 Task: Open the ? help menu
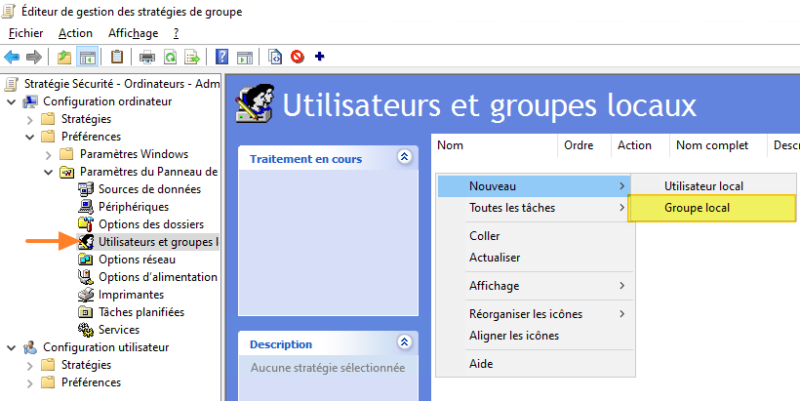pos(176,33)
